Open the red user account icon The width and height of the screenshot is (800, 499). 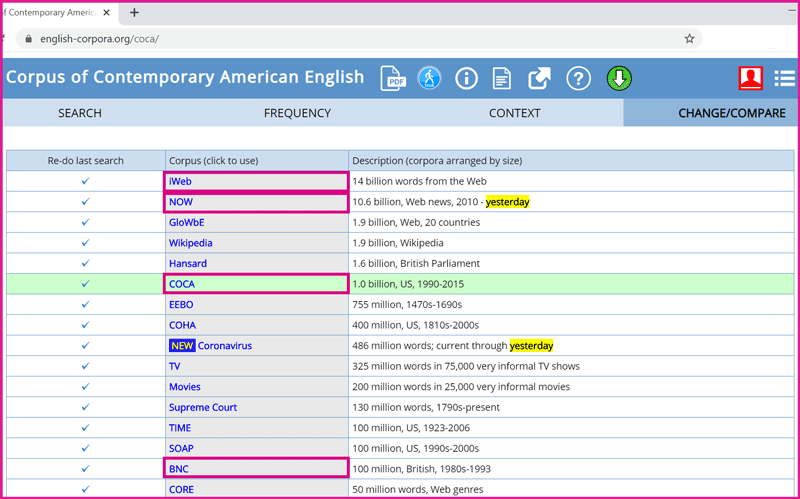[750, 78]
